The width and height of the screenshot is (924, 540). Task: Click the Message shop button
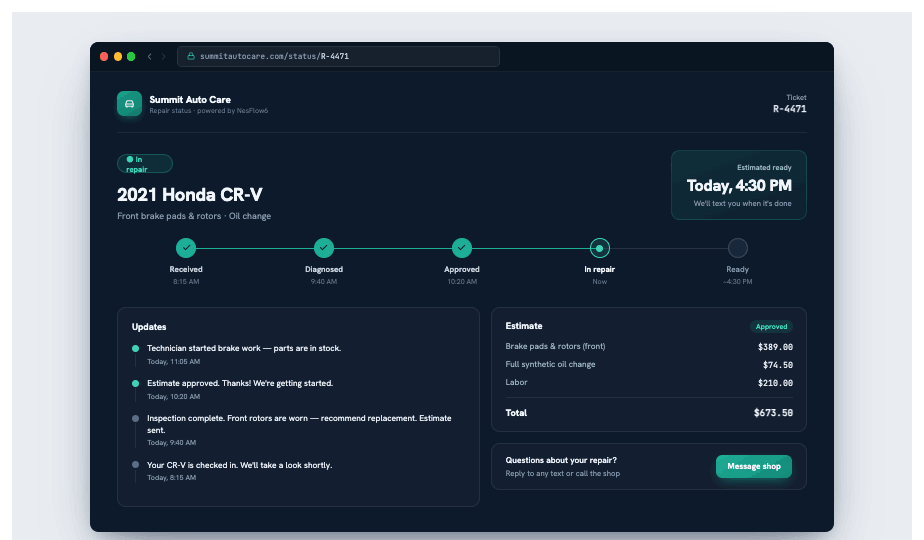pos(754,466)
